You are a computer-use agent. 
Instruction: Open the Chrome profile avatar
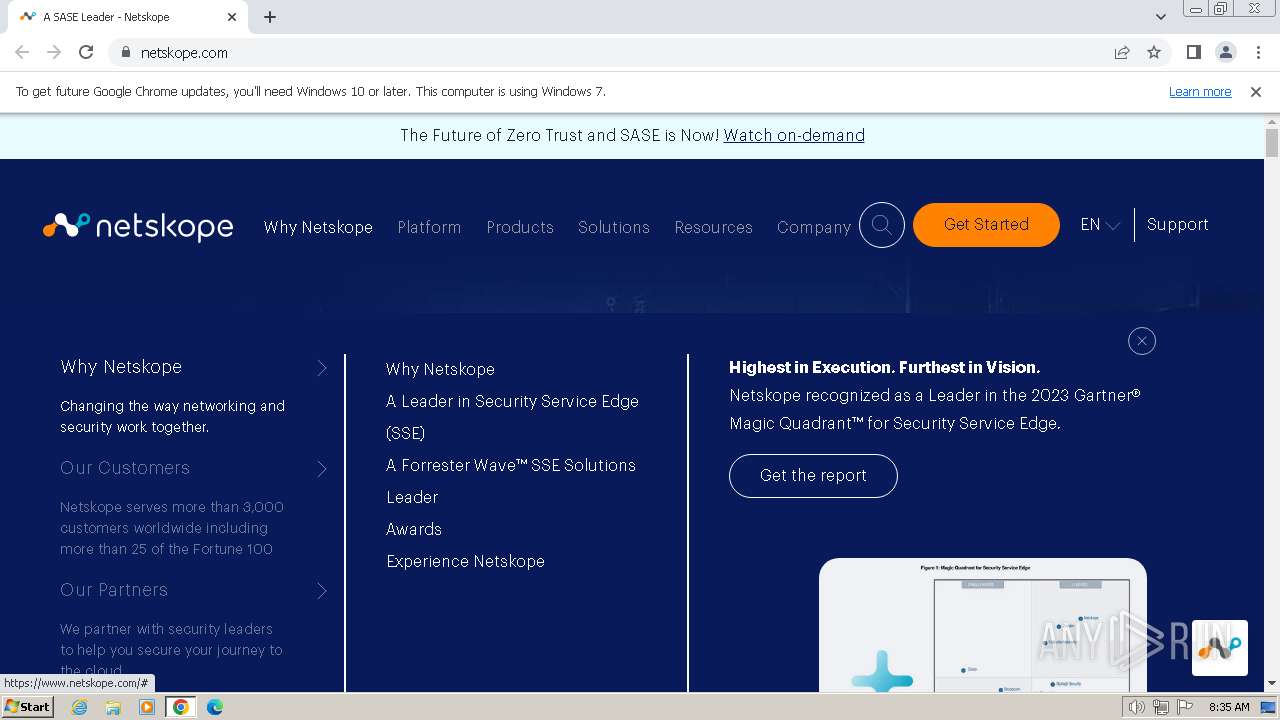click(x=1225, y=52)
